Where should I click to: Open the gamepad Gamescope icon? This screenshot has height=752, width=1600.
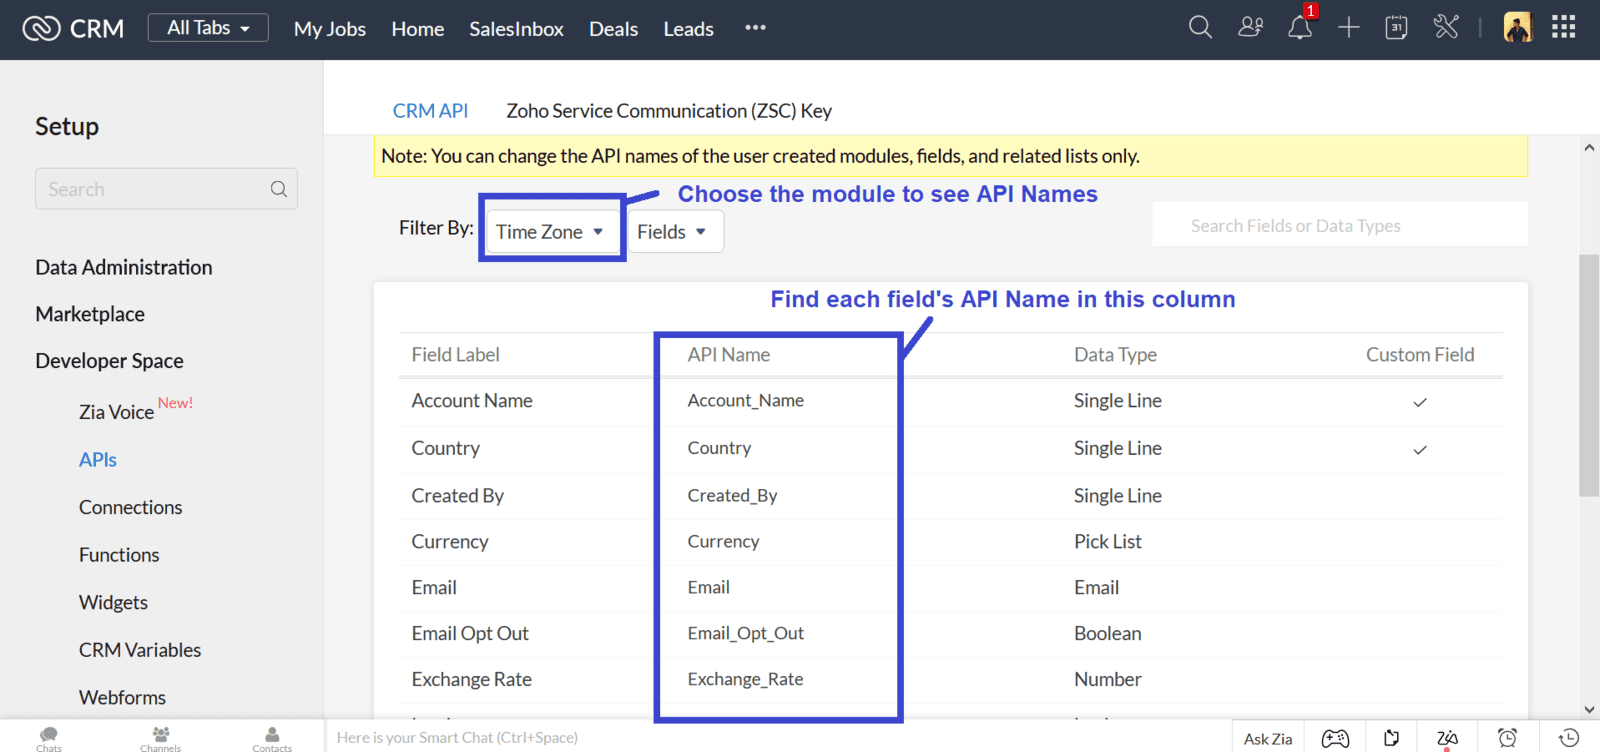(1335, 739)
